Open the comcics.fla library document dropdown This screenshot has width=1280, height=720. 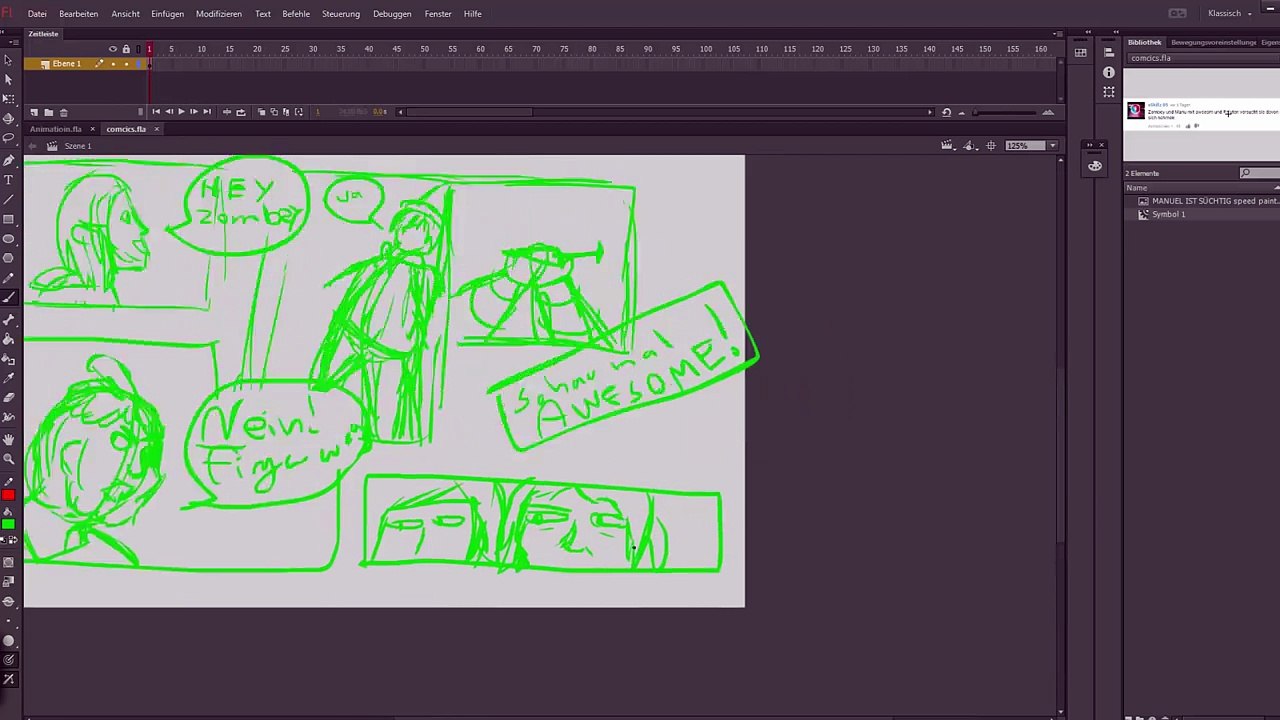point(1203,58)
